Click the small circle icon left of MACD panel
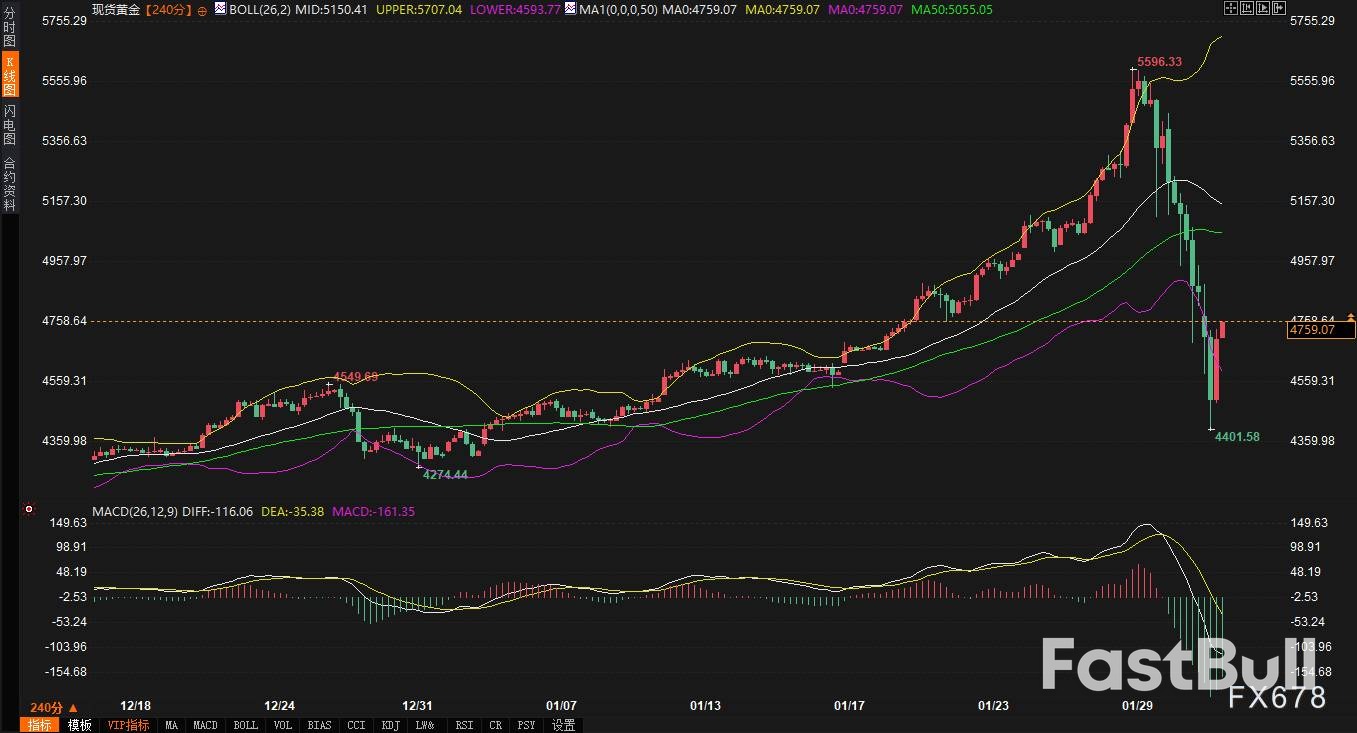The width and height of the screenshot is (1357, 733). coord(30,510)
